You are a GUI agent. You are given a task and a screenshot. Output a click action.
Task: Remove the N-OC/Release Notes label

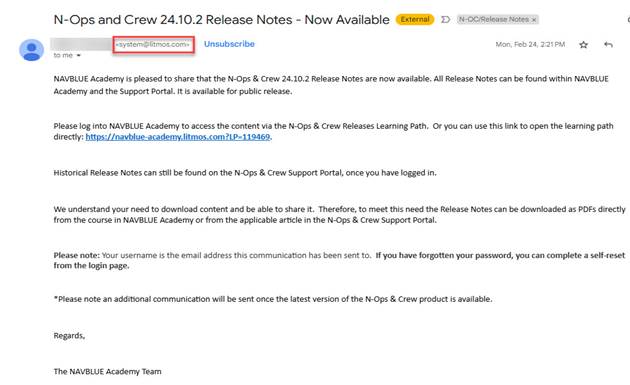(x=534, y=20)
